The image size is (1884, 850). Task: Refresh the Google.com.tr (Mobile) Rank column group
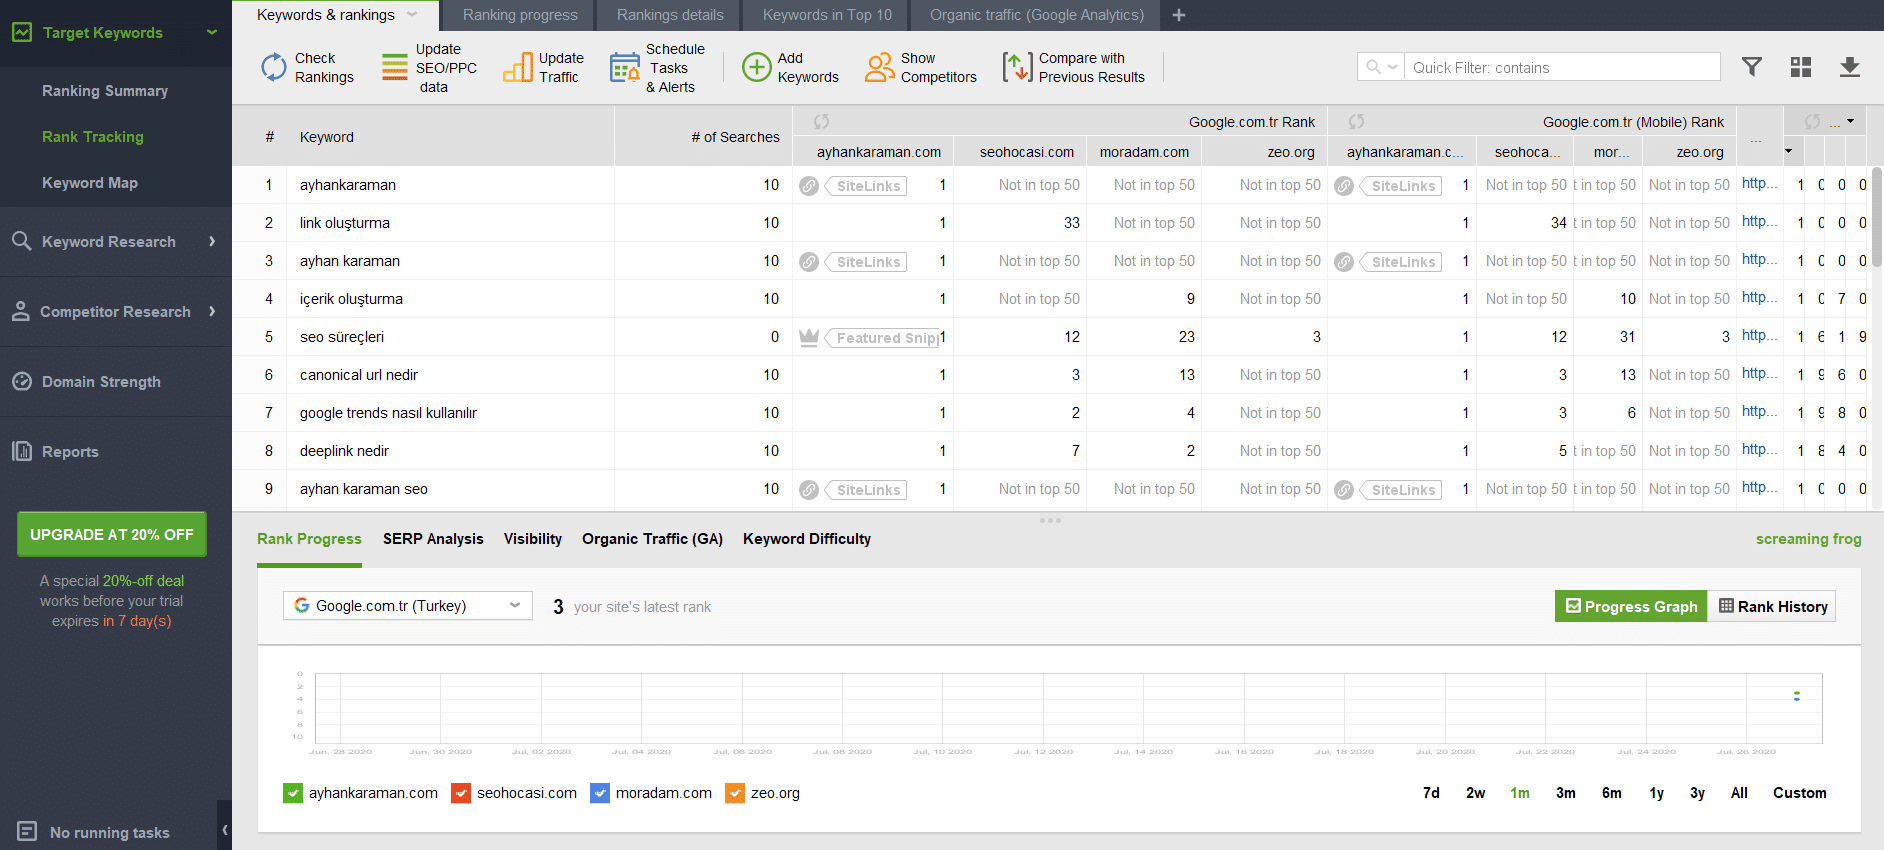point(1357,121)
